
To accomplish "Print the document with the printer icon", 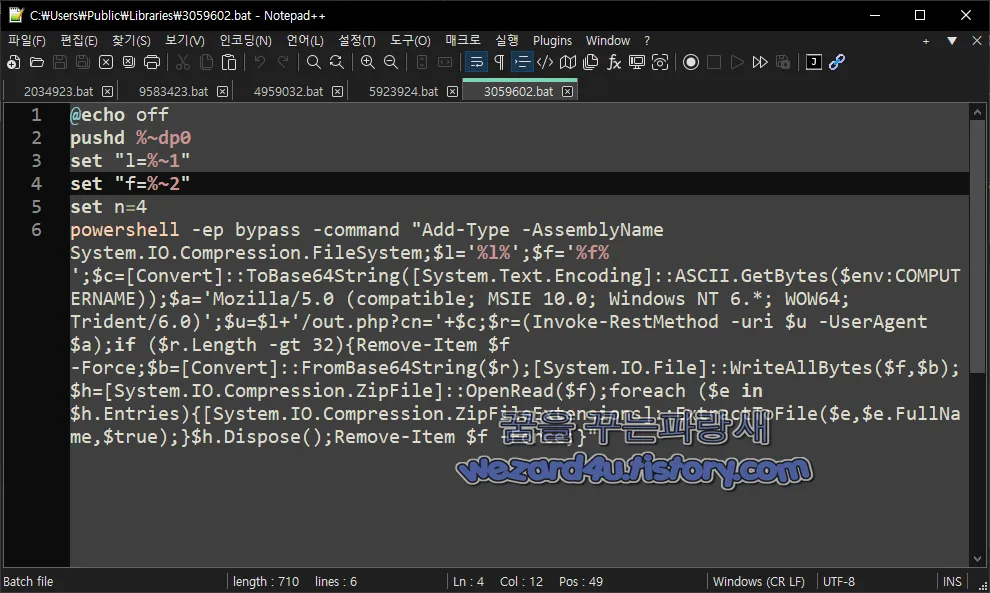I will coord(152,62).
